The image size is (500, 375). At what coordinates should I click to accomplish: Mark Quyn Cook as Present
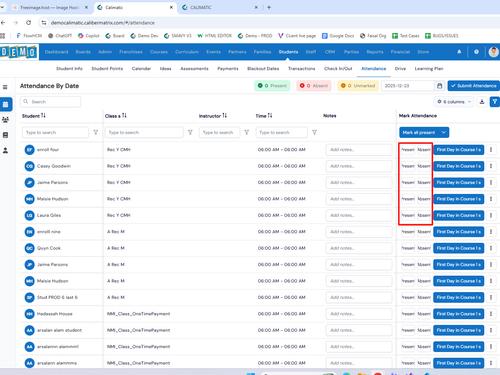408,248
